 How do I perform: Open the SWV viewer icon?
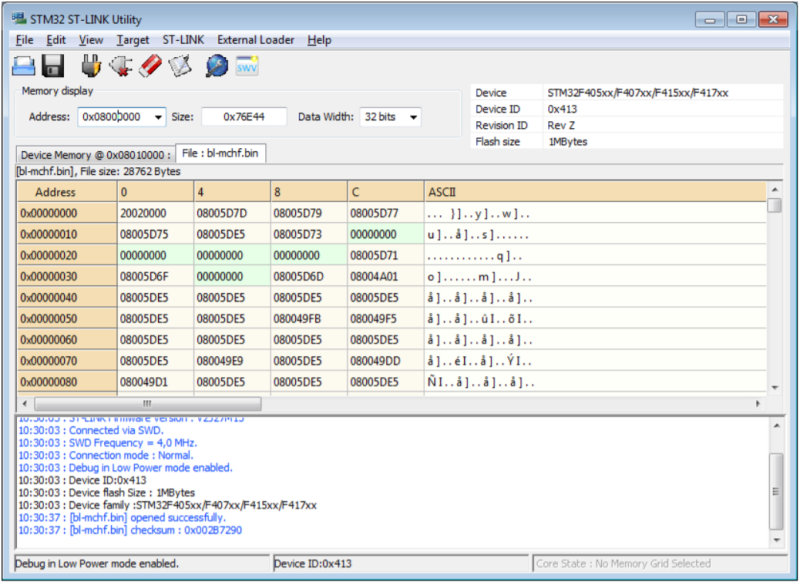point(247,66)
